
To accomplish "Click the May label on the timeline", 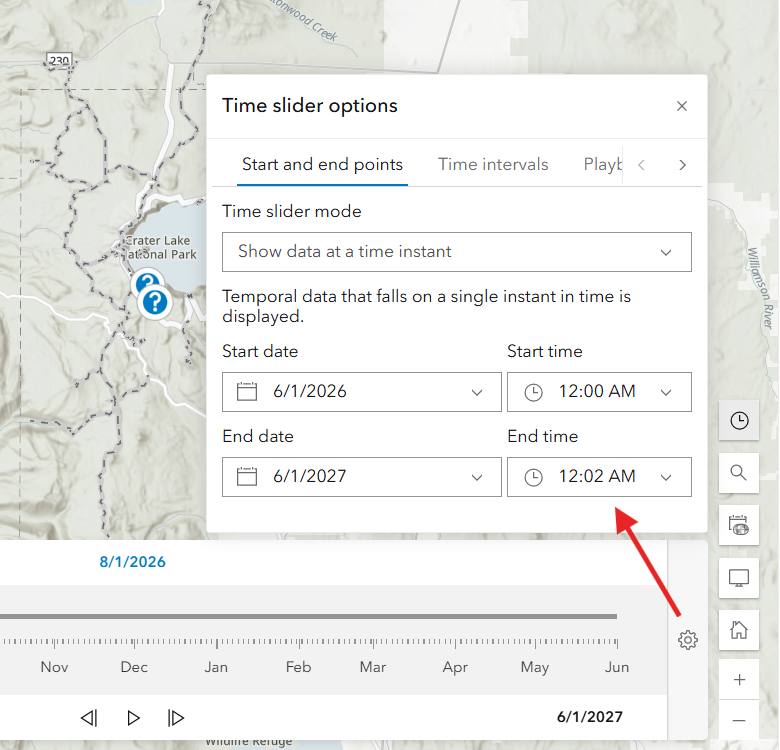I will (534, 667).
